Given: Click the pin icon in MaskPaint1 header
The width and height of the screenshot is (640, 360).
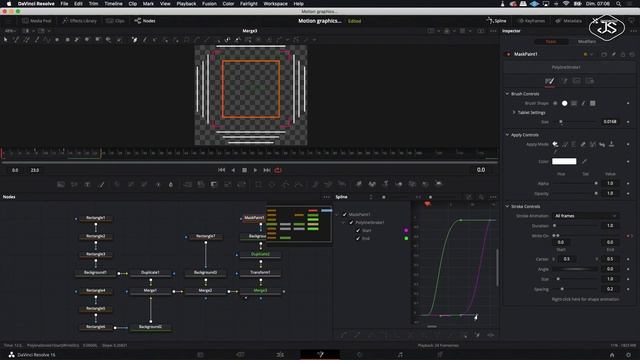Looking at the screenshot, I should [x=613, y=54].
